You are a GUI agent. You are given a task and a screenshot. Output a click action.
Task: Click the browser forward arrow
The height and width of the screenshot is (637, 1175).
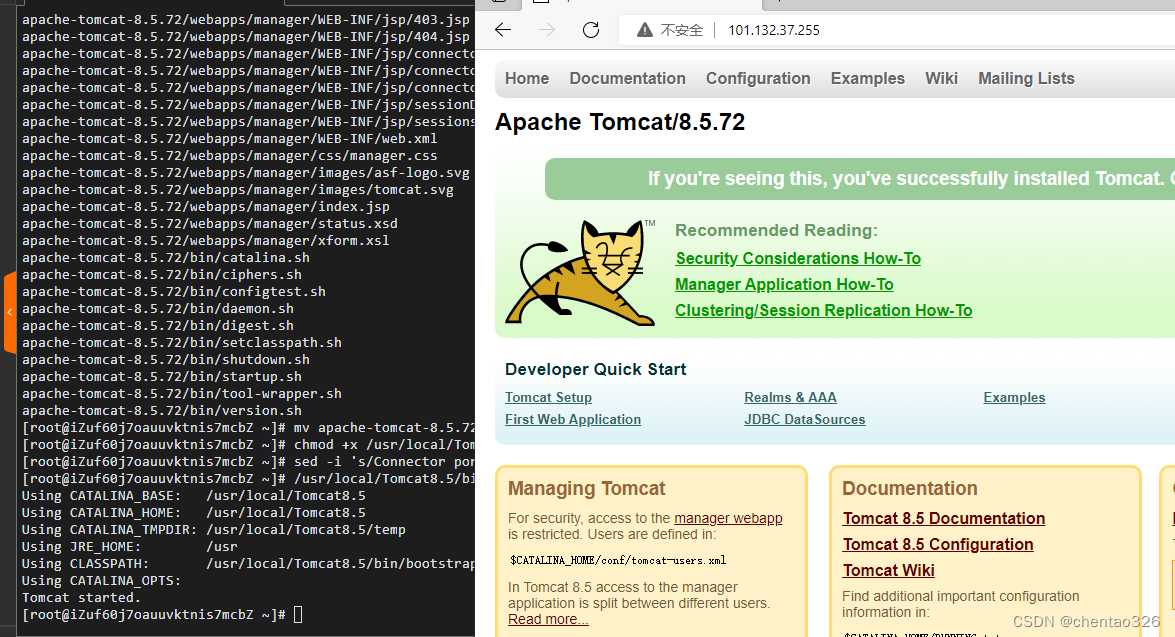[547, 30]
